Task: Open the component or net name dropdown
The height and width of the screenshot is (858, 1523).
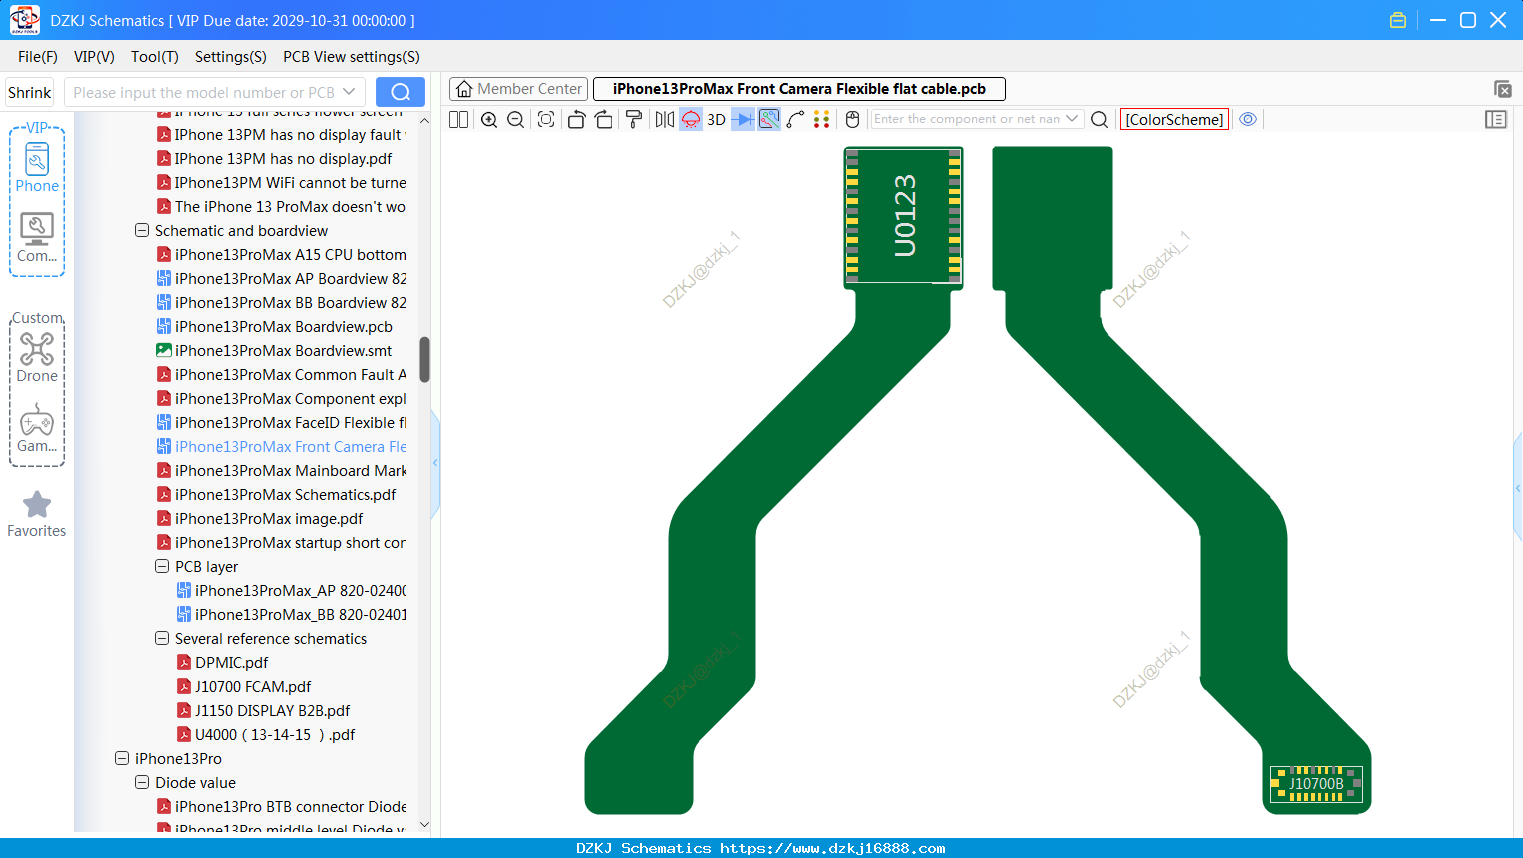Action: coord(1072,118)
